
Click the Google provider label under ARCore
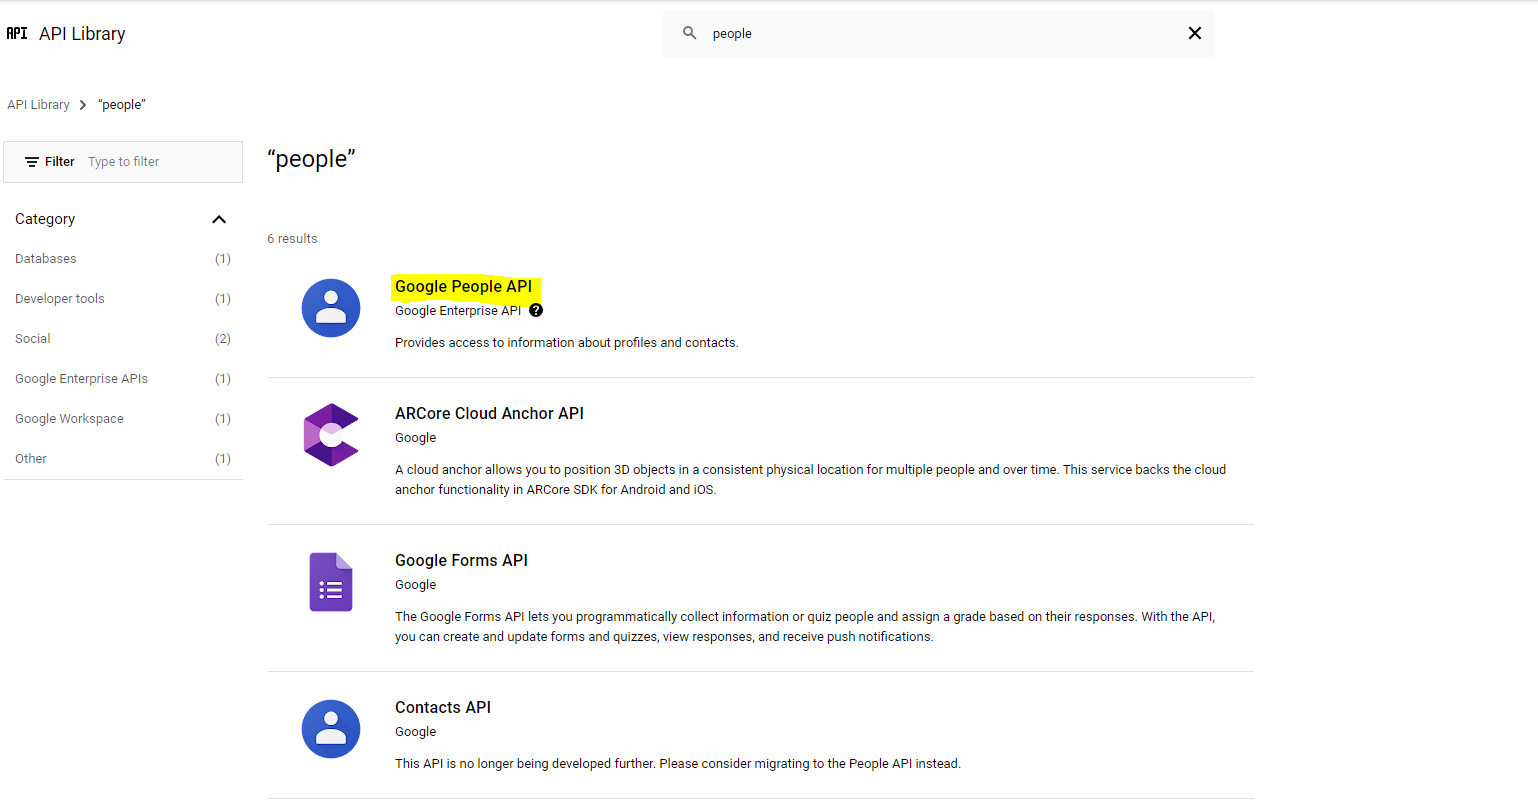click(x=416, y=438)
